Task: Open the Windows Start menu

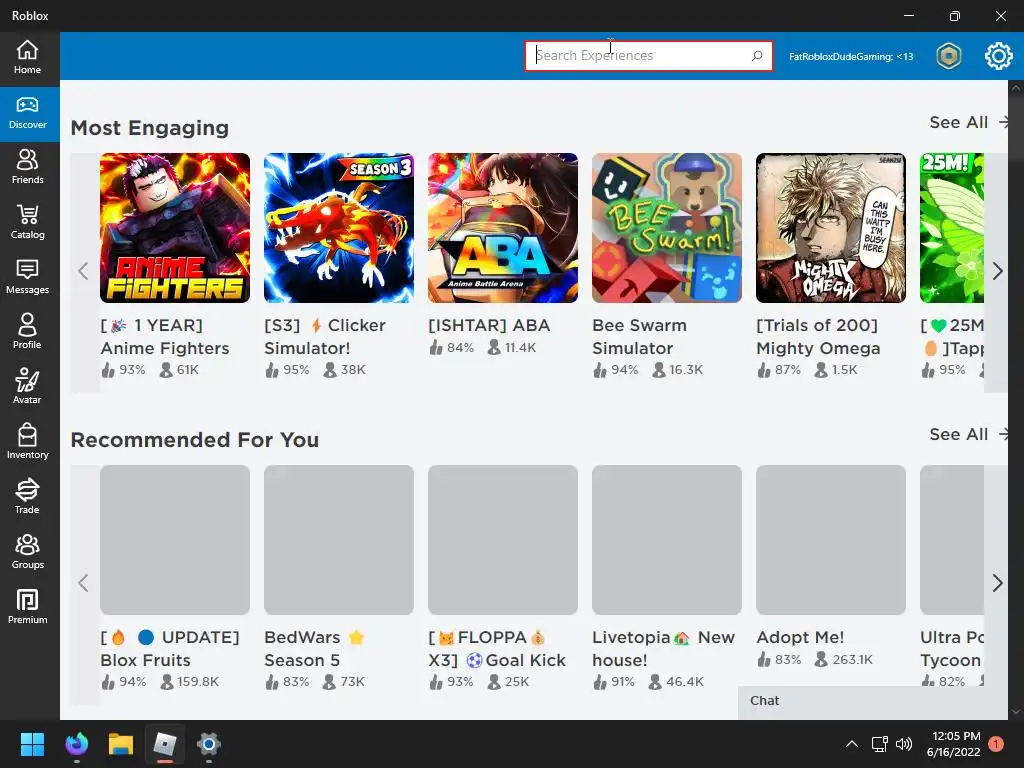Action: 32,744
